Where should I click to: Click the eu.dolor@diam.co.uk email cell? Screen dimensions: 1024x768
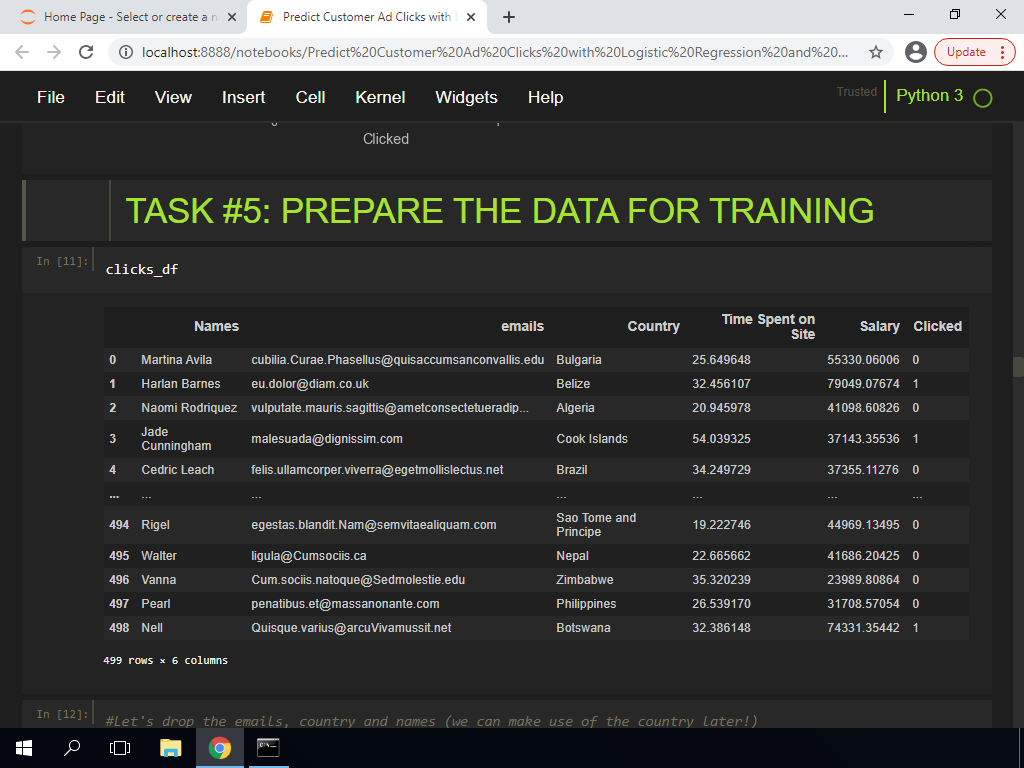[310, 384]
